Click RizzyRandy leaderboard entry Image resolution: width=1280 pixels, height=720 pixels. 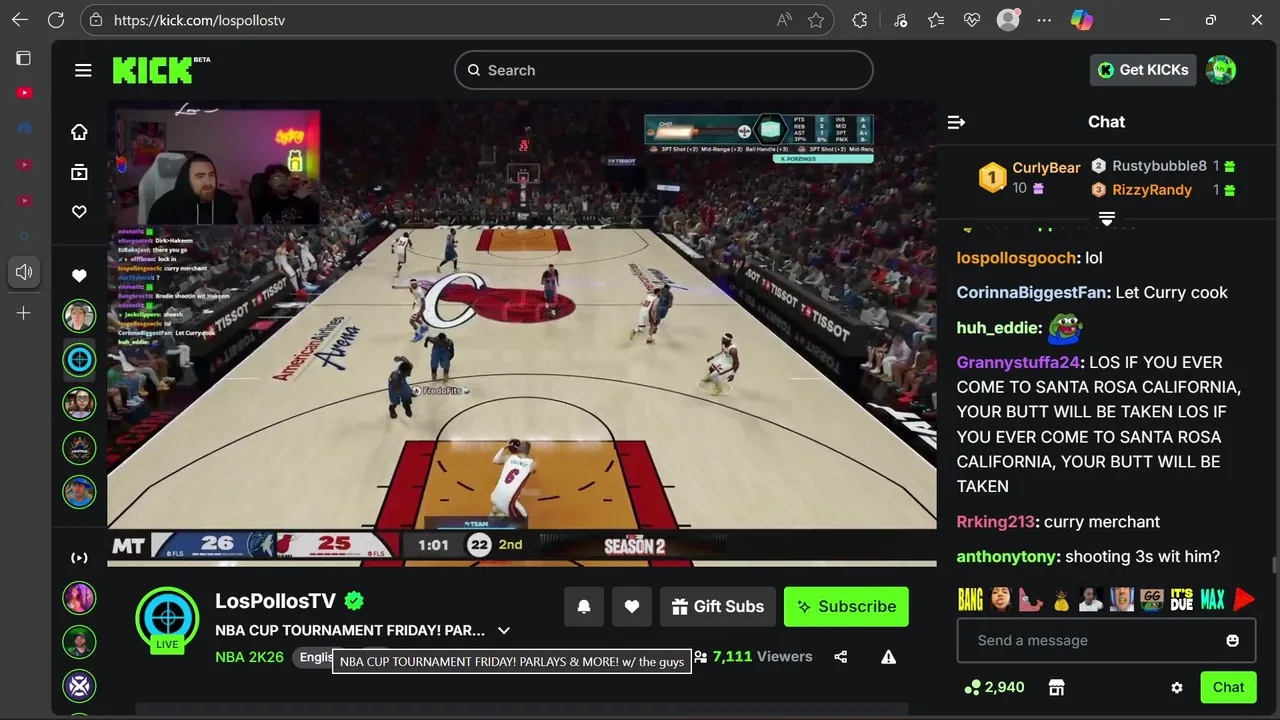1163,190
